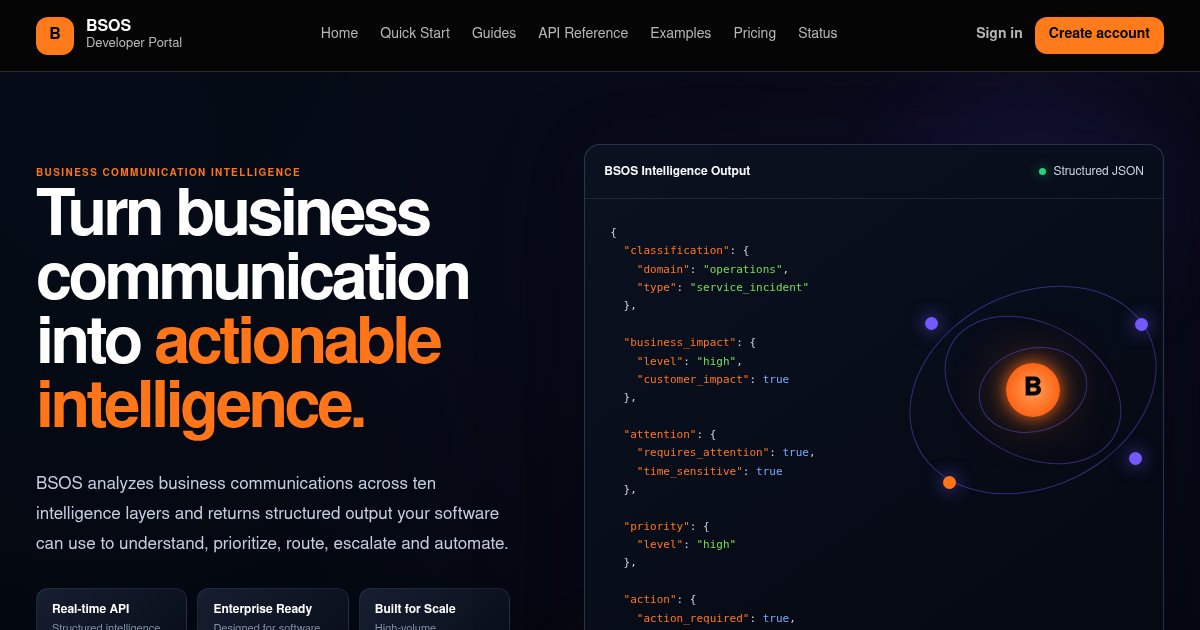1200x630 pixels.
Task: Click the glowing orange B orb in orbit graphic
Action: pos(1033,389)
